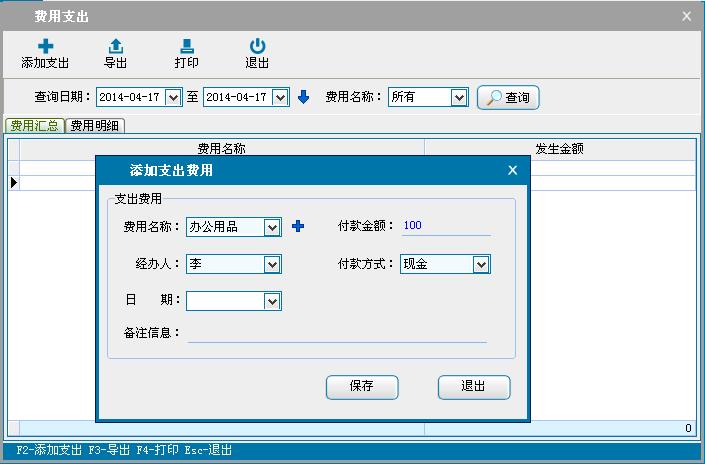Click the 保存 save button
The width and height of the screenshot is (705, 464).
pyautogui.click(x=362, y=387)
